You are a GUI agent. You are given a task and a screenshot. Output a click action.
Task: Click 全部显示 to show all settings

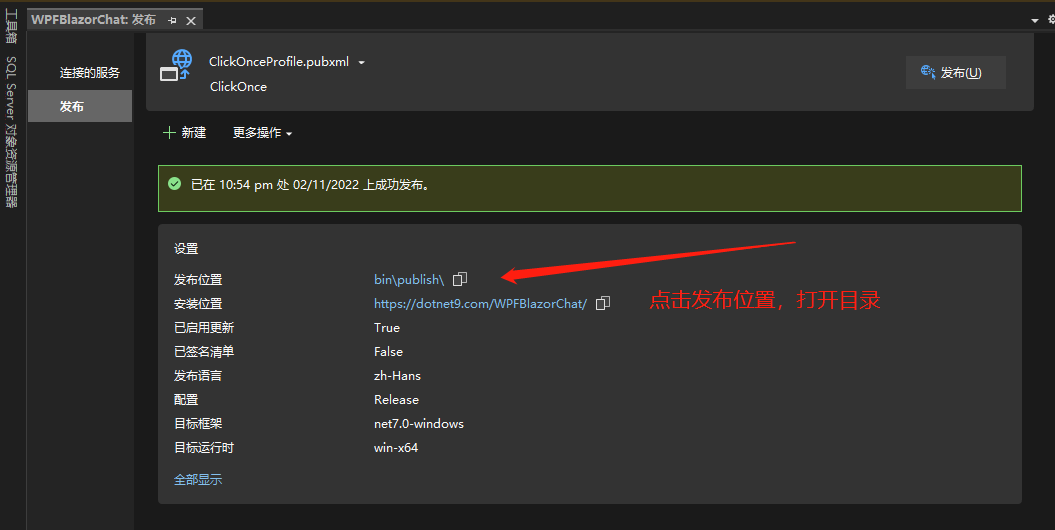click(198, 480)
